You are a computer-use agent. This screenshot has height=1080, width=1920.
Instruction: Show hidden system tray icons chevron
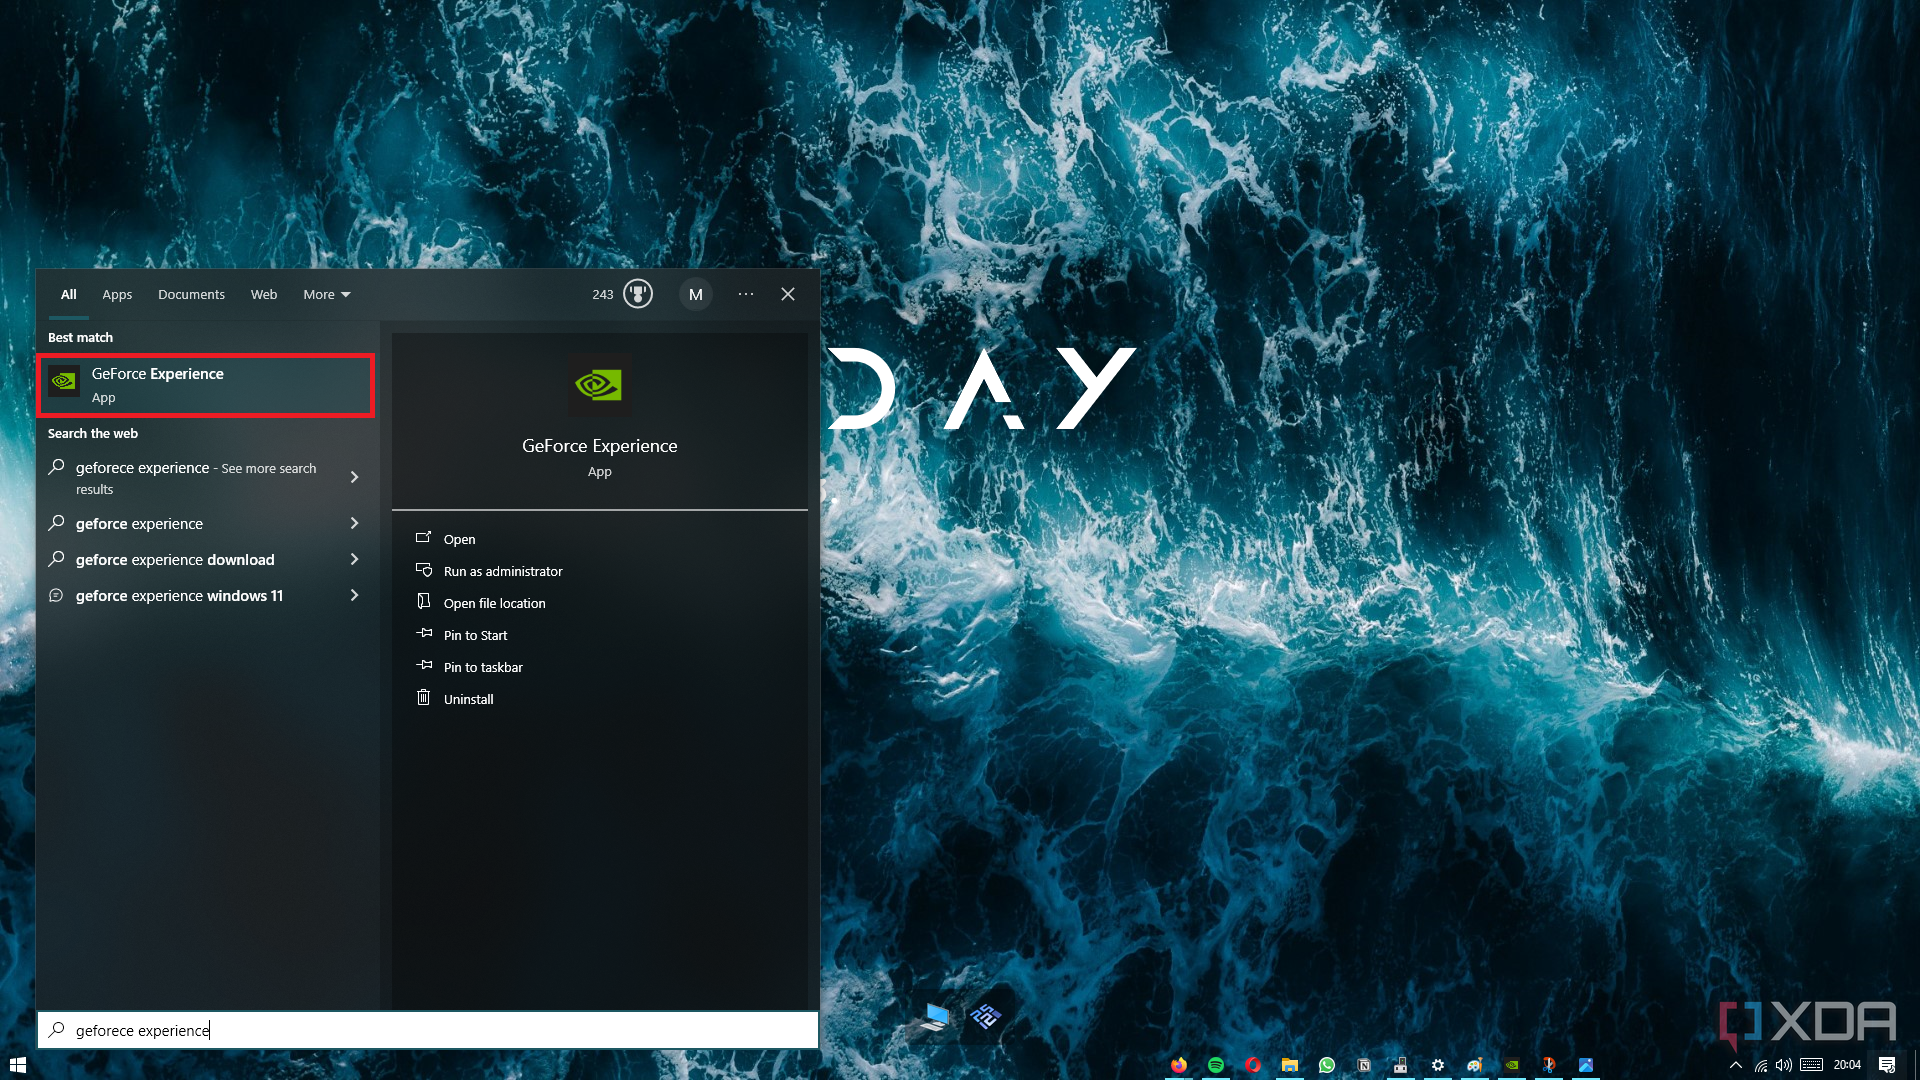[1736, 1065]
